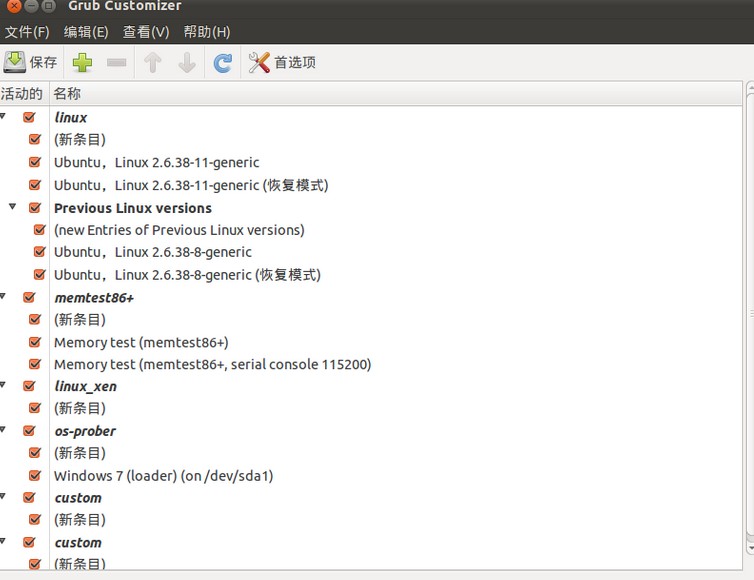
Task: Click the Active (活动的) column header
Action: point(22,93)
